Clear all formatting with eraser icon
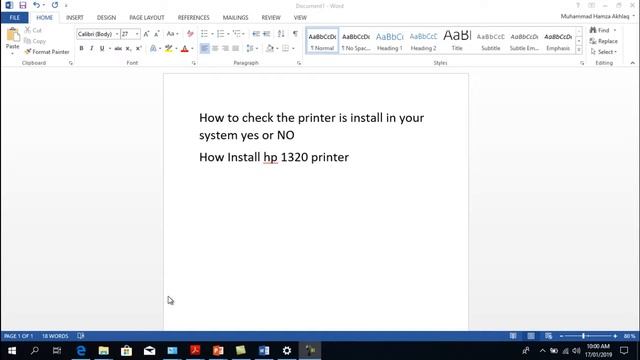Viewport: 640px width, 360px height. [x=190, y=34]
